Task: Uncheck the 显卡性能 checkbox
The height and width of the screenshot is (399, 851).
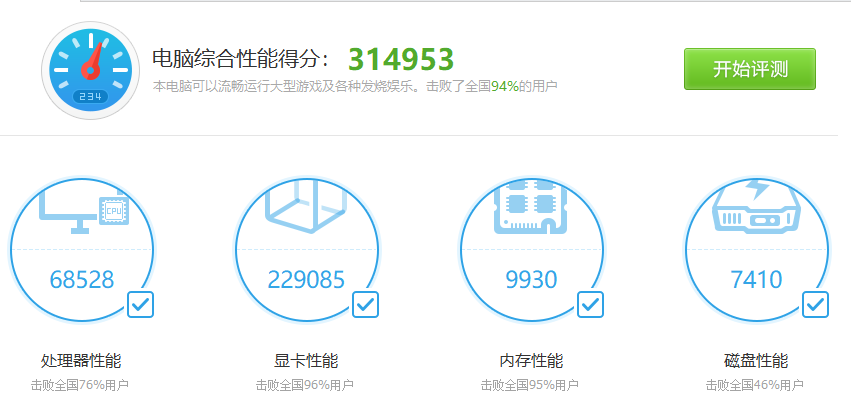Action: point(365,305)
